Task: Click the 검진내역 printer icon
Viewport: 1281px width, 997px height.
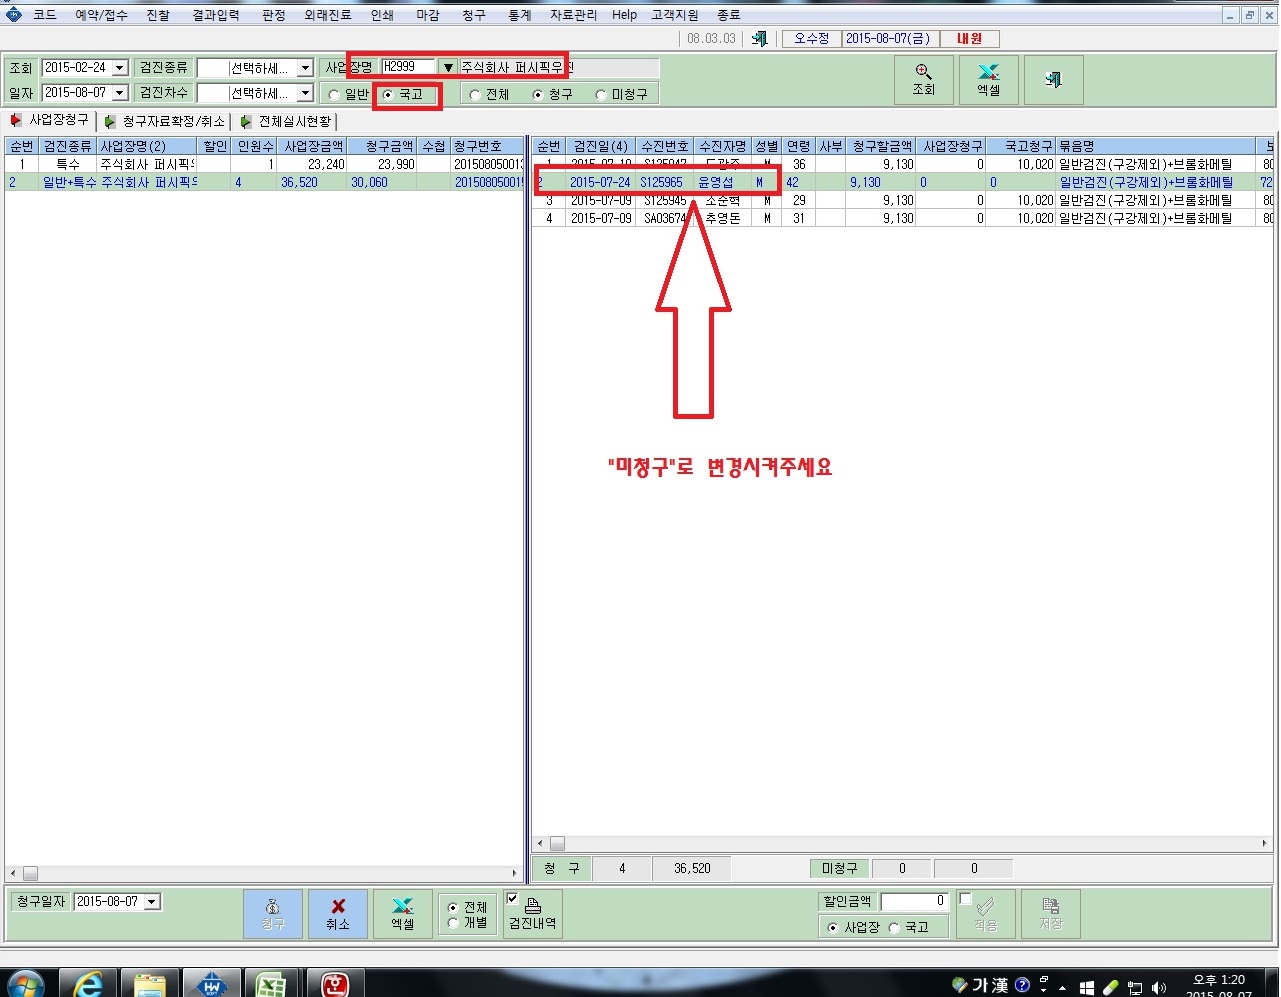Action: click(533, 905)
